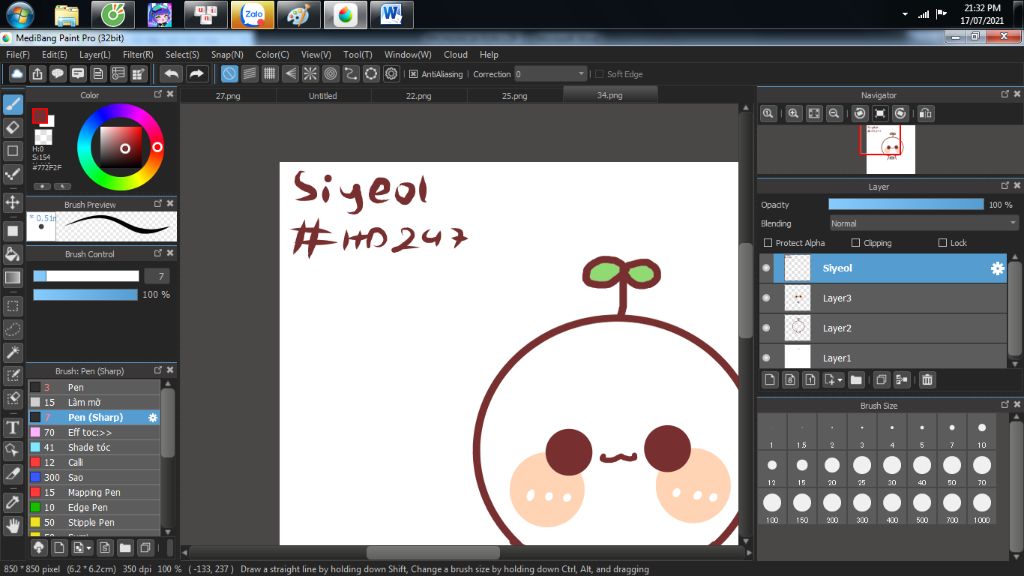
Task: Enable the Clipping checkbox
Action: 856,243
